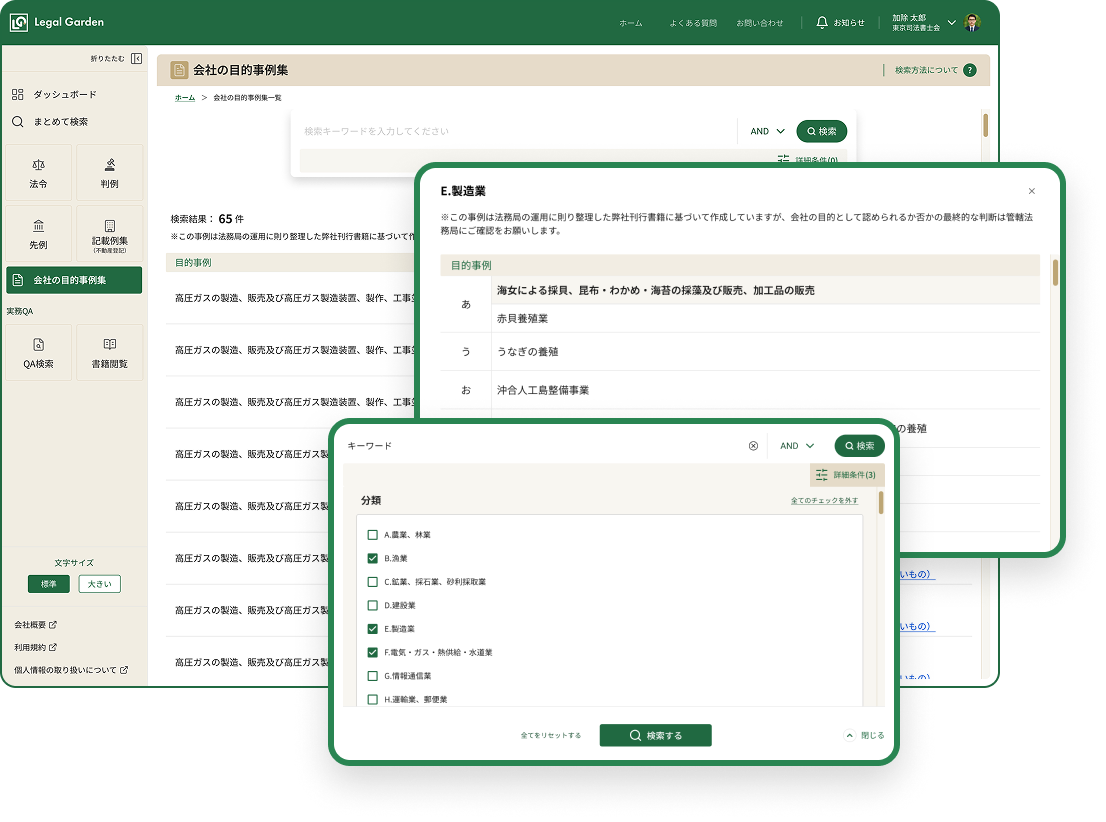Click the Legal Garden logo icon

point(19,23)
